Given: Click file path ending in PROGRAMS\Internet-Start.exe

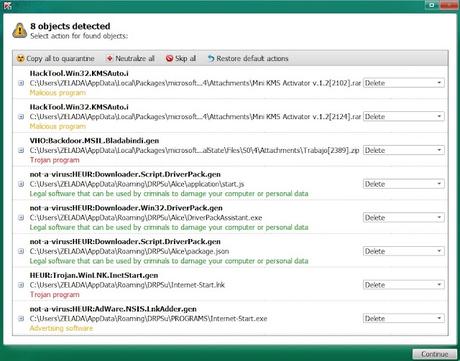Looking at the screenshot, I should pyautogui.click(x=148, y=319).
